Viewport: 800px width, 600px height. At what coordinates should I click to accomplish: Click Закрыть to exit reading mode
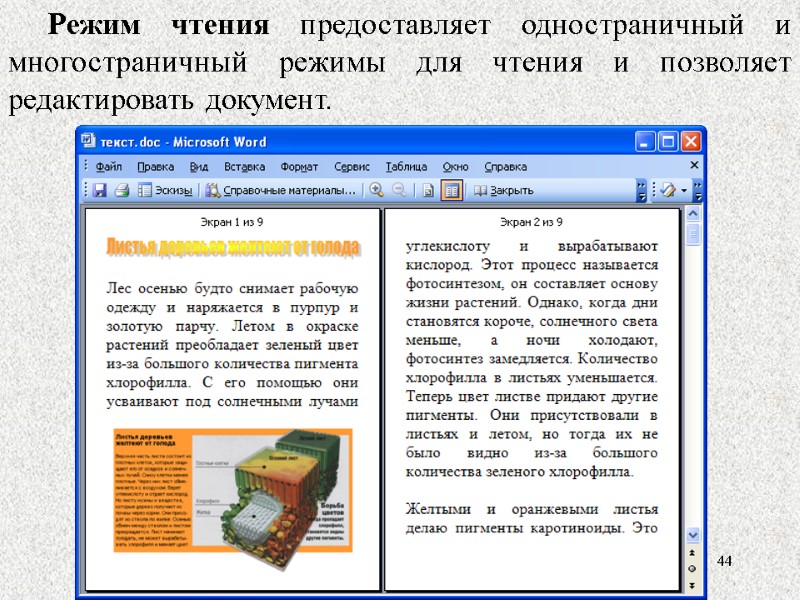click(x=504, y=190)
